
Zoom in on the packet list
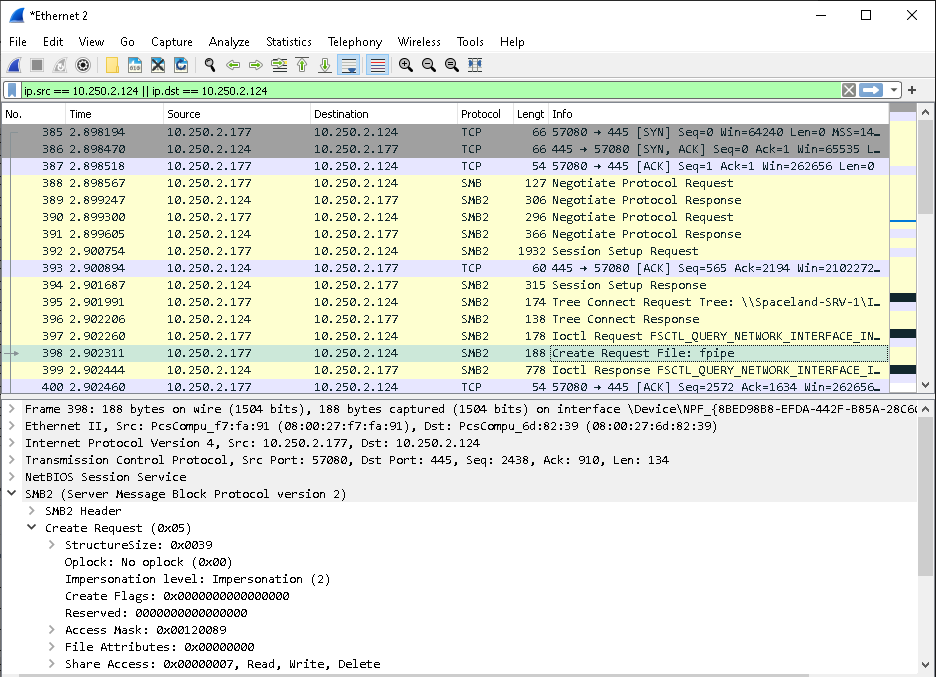[406, 65]
